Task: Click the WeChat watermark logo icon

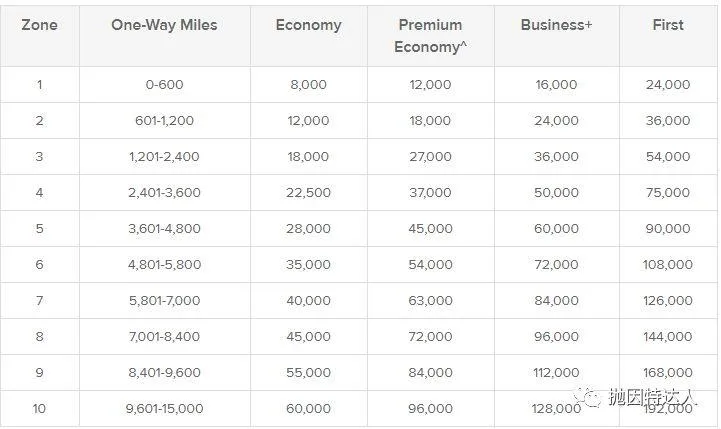Action: pos(592,399)
